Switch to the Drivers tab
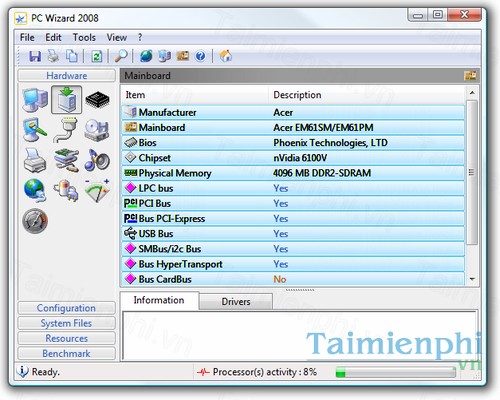This screenshot has width=500, height=400. tap(236, 302)
